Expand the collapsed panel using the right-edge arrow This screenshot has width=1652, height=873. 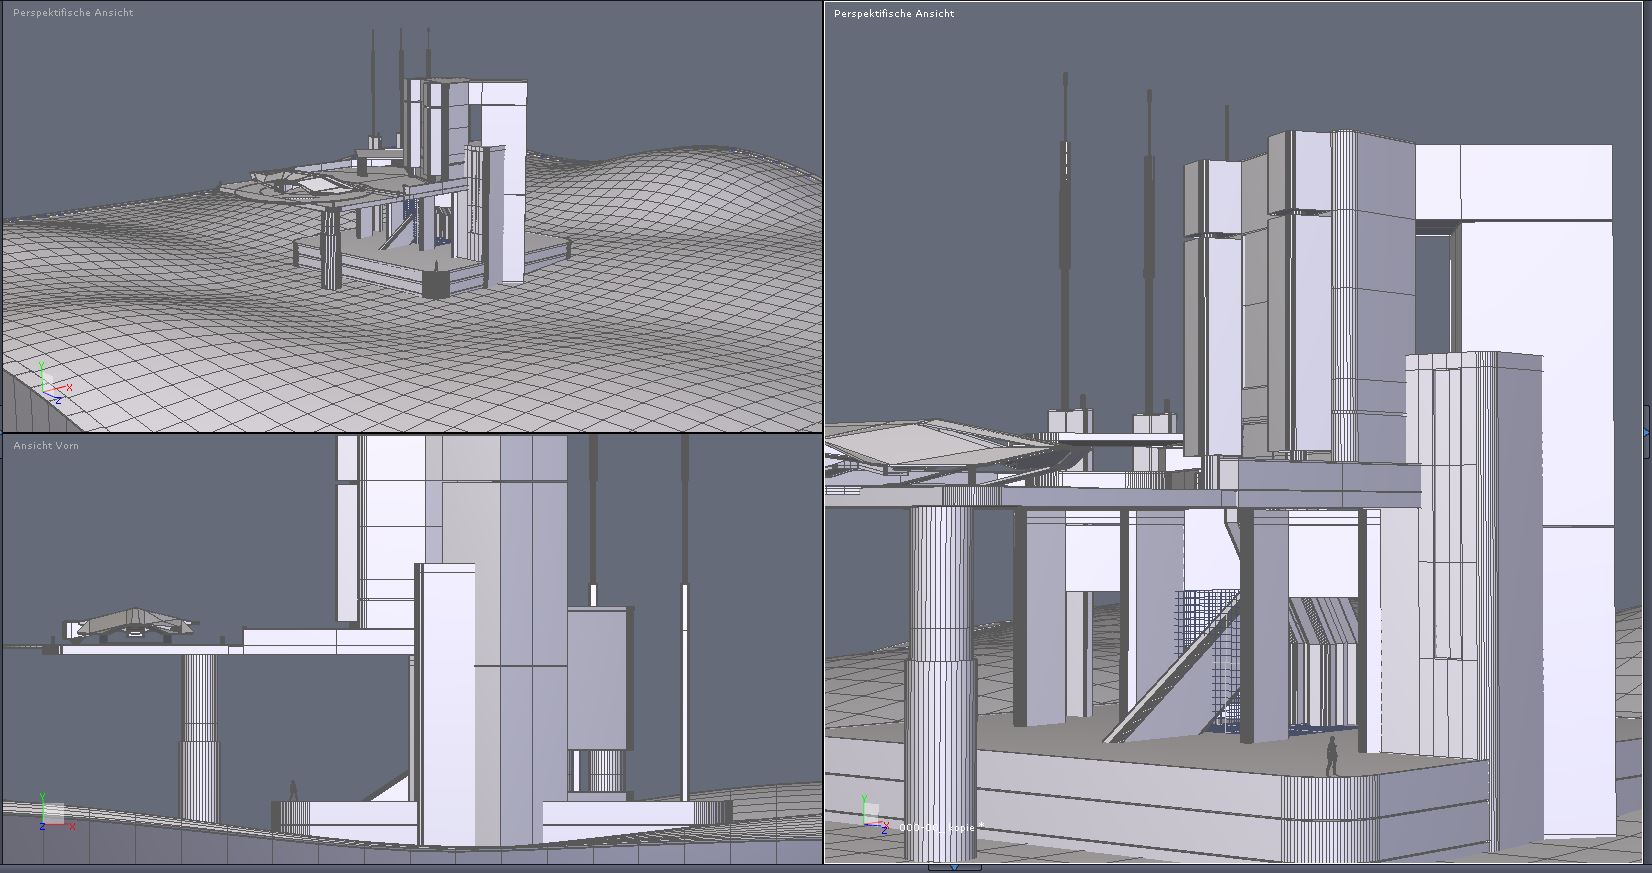[1646, 432]
